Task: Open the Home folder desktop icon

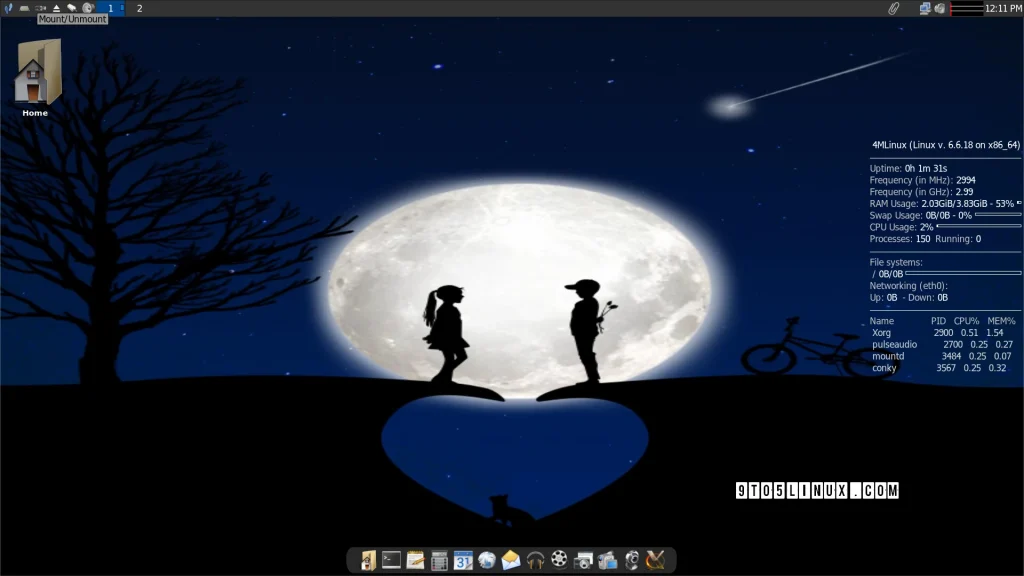Action: click(35, 76)
